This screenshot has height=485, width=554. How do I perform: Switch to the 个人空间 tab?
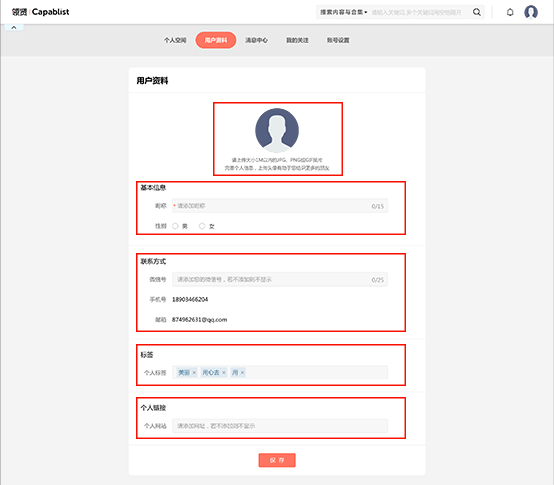(175, 40)
